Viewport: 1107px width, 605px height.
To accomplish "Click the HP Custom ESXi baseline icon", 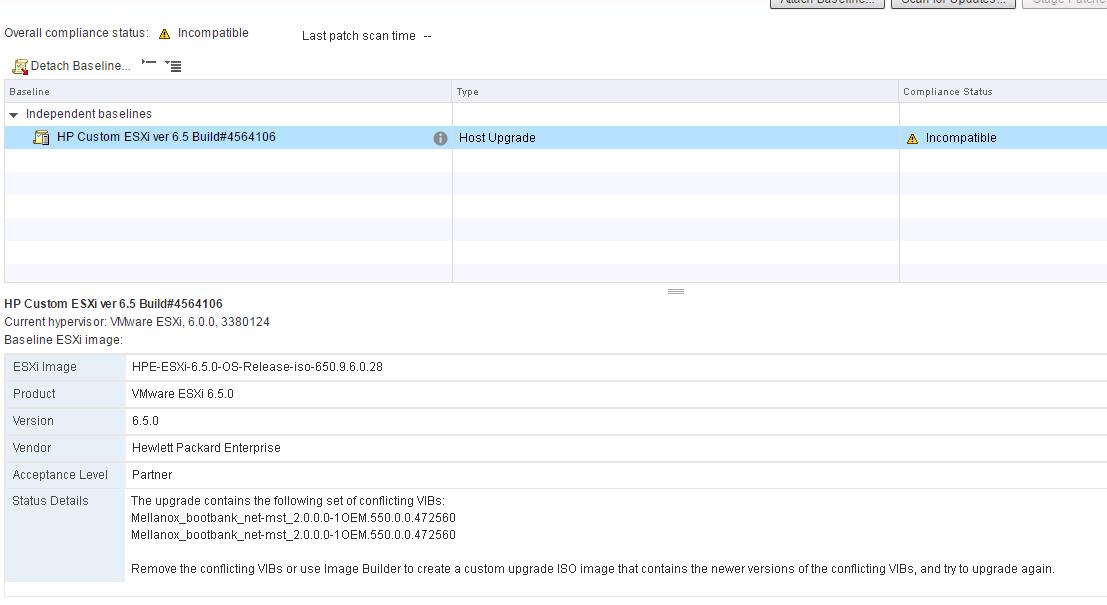I will (x=41, y=138).
